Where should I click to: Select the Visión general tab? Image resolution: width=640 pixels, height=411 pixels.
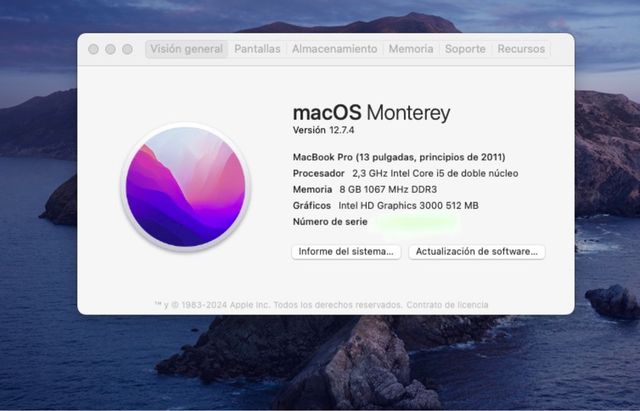187,49
